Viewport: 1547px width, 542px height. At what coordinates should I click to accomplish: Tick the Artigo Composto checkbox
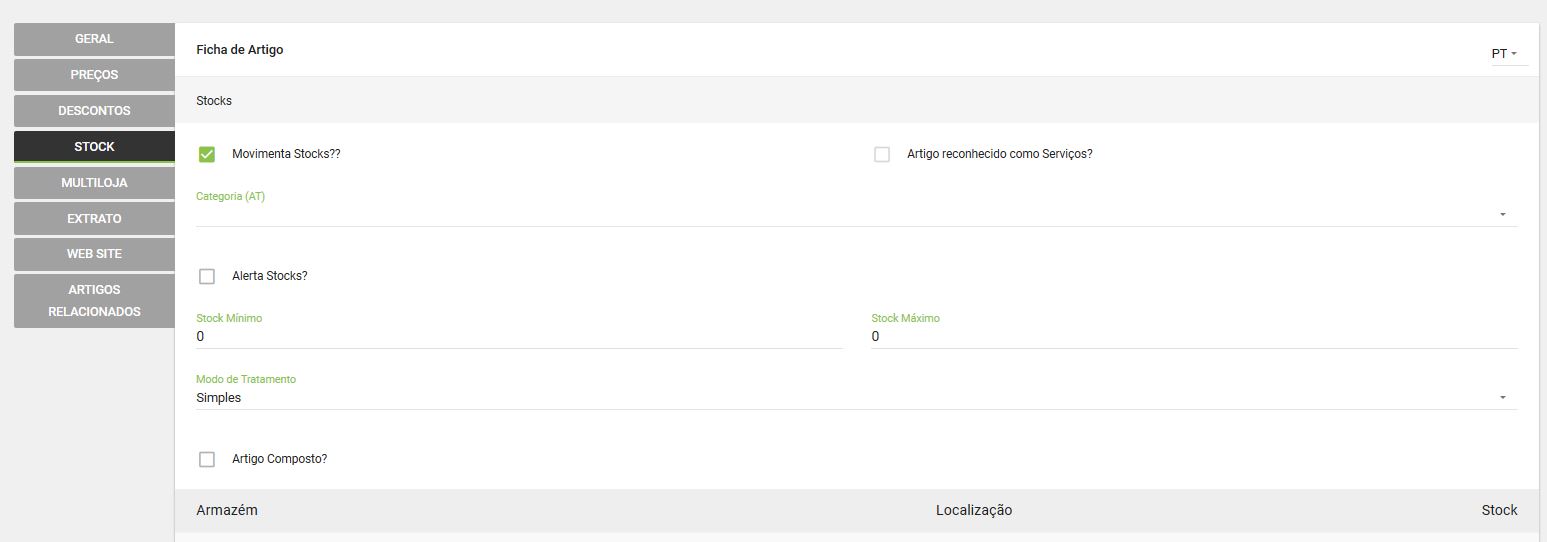[x=207, y=459]
